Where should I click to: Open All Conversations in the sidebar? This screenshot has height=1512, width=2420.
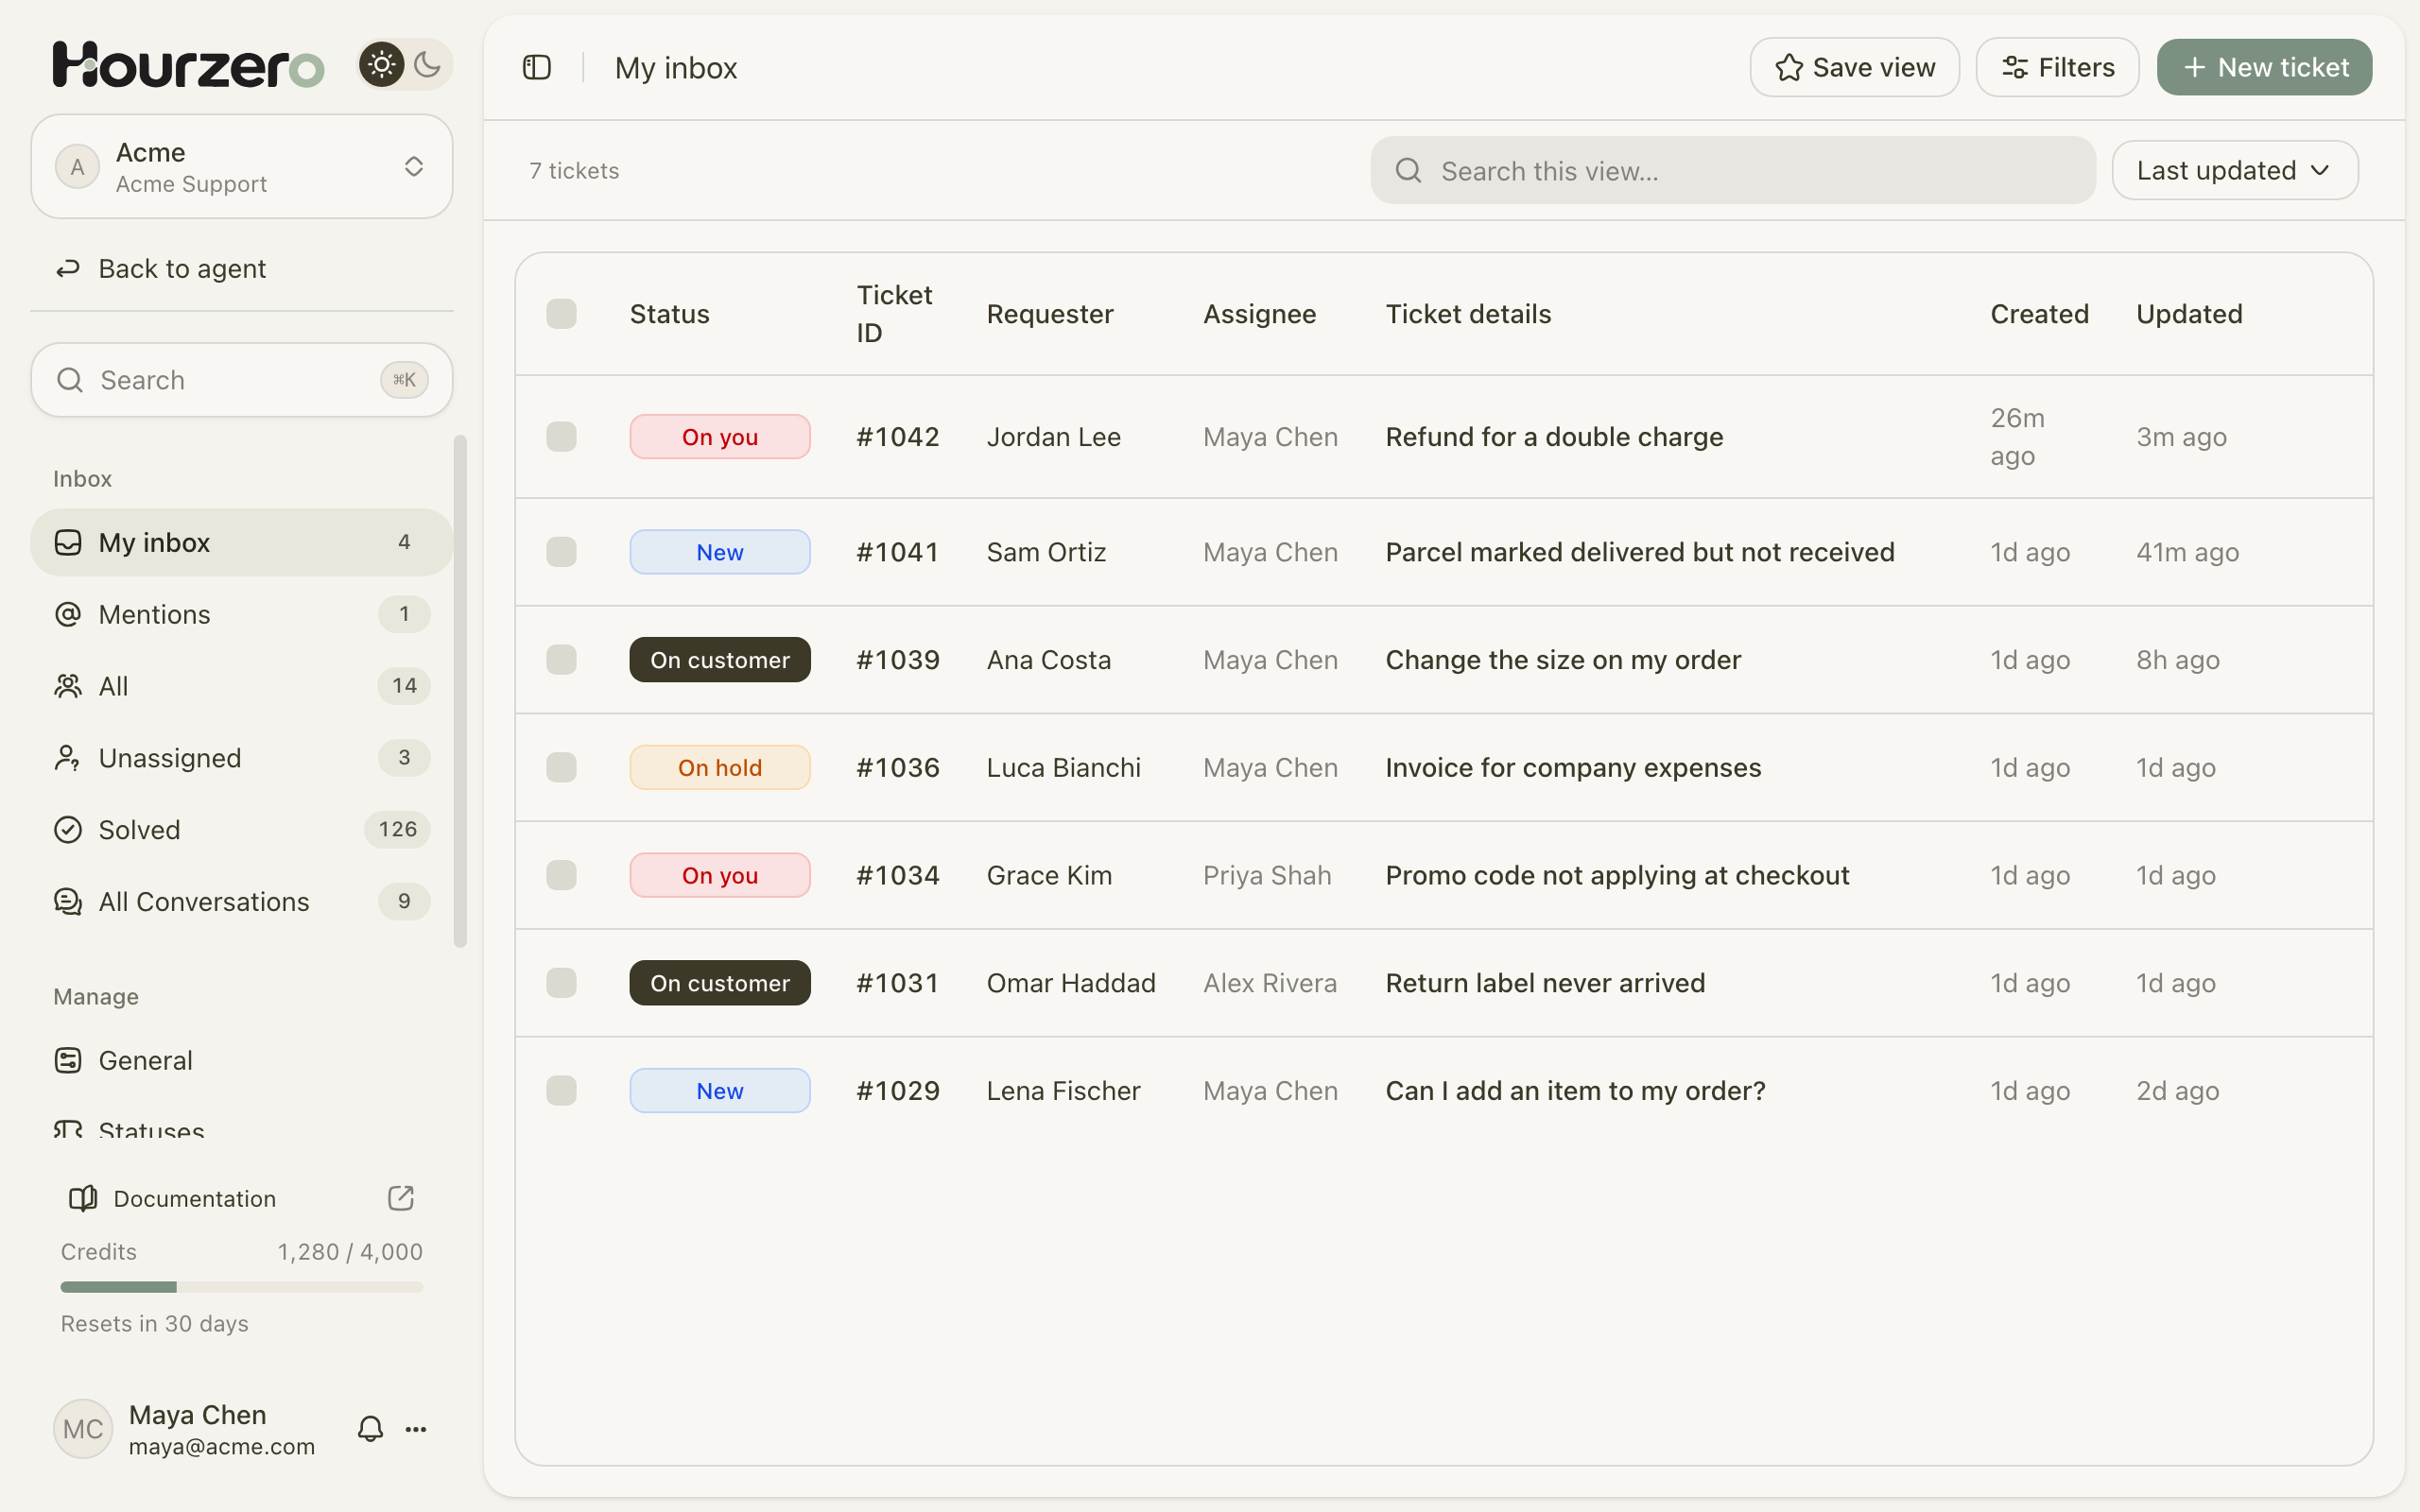[242, 902]
